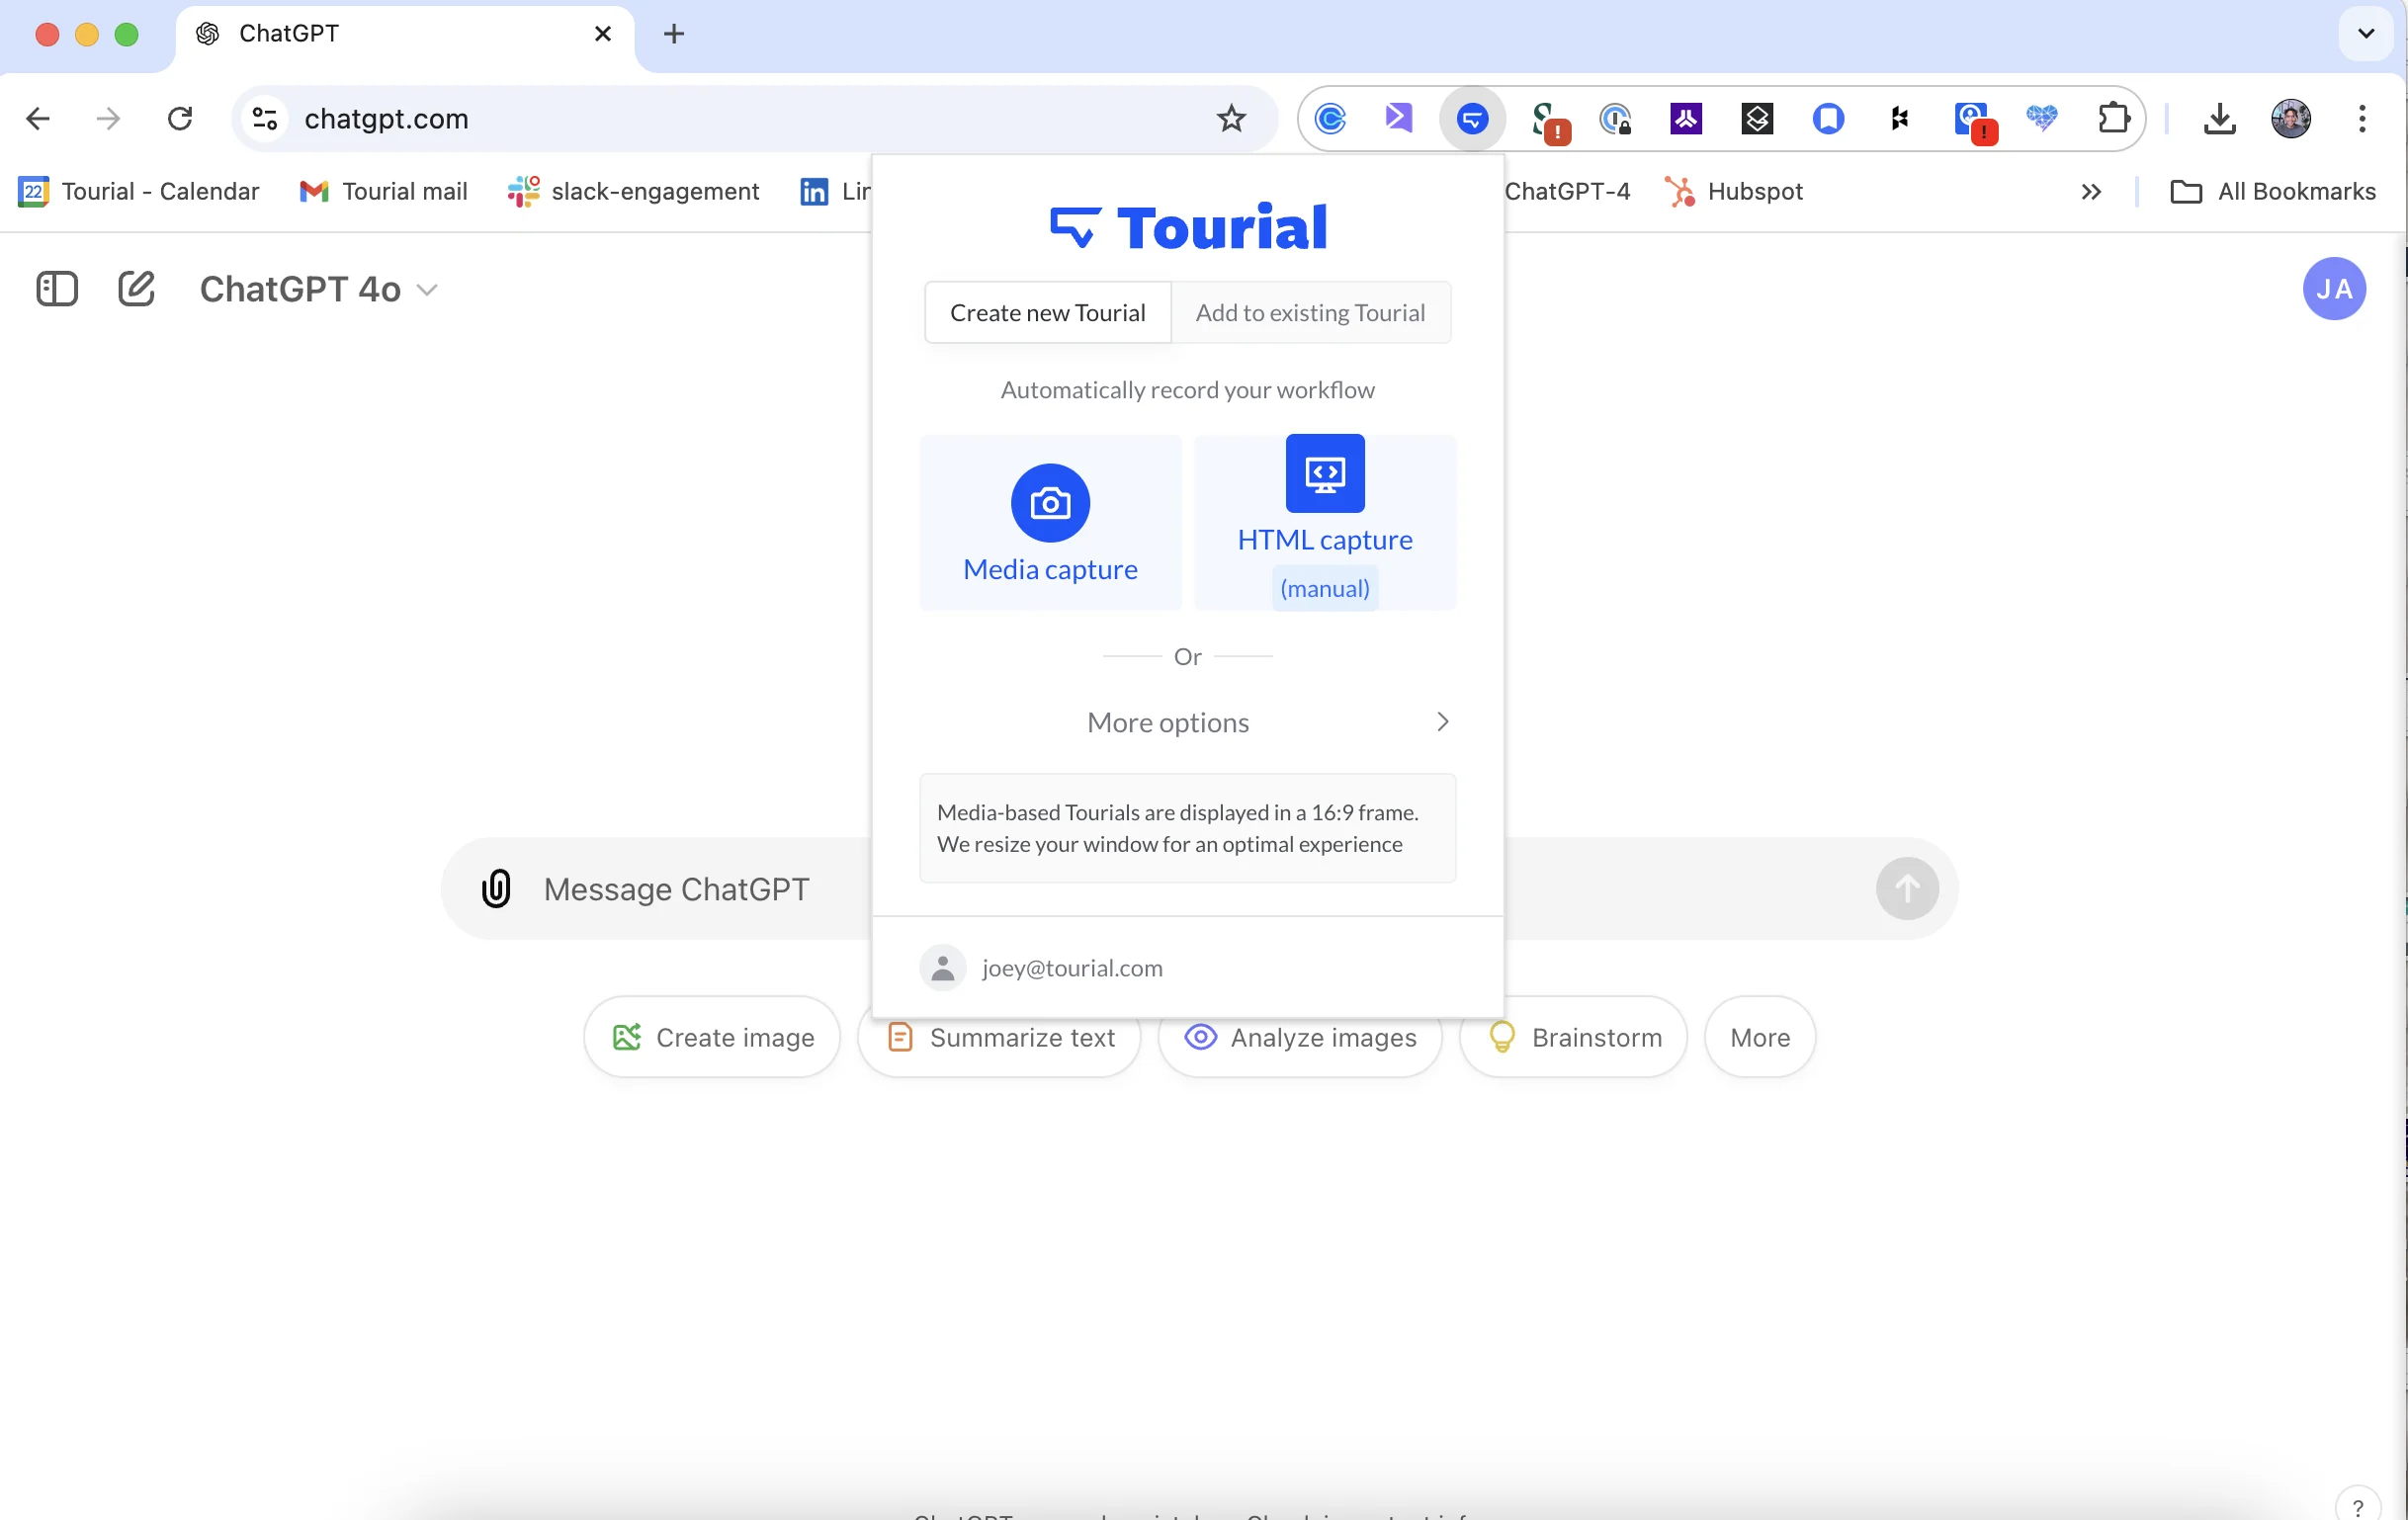Click the HTML capture label
Screen dimensions: 2408x1520
pyautogui.click(x=1325, y=540)
